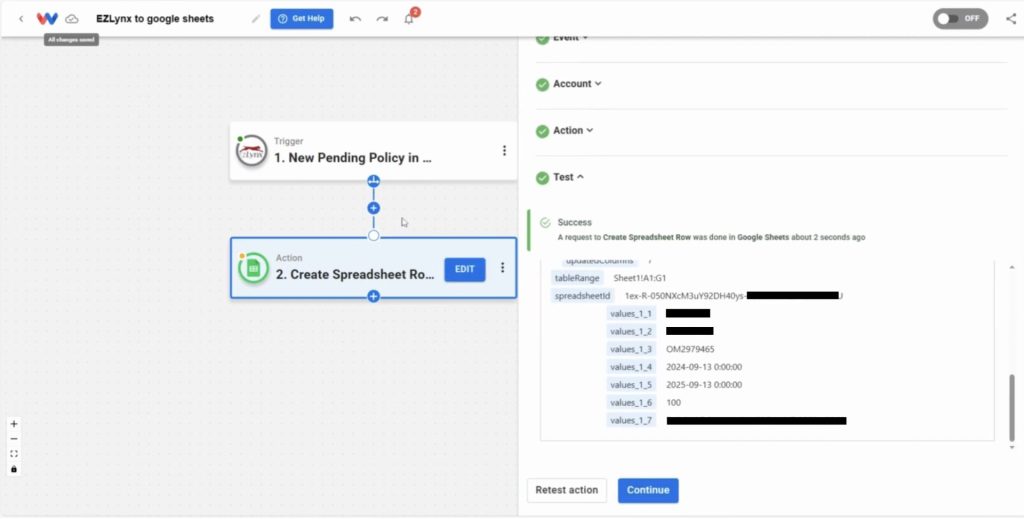The image size is (1024, 519).
Task: Select the value OM2979465
Action: pos(690,349)
